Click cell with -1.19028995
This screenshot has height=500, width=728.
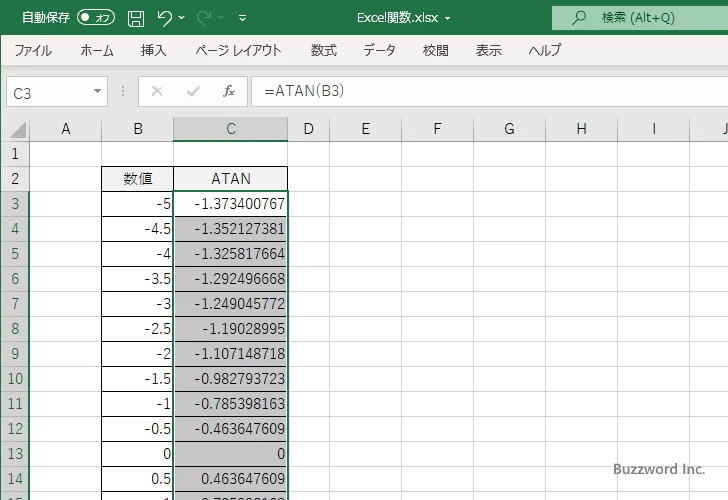click(231, 329)
